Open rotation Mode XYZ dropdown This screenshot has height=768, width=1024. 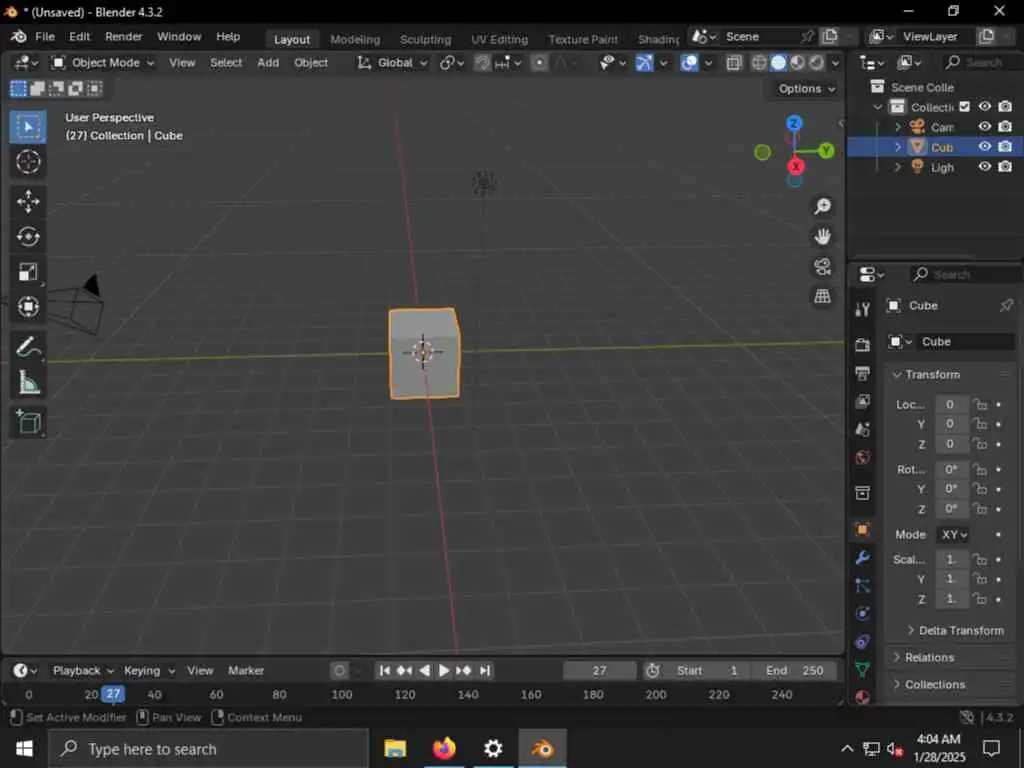953,535
